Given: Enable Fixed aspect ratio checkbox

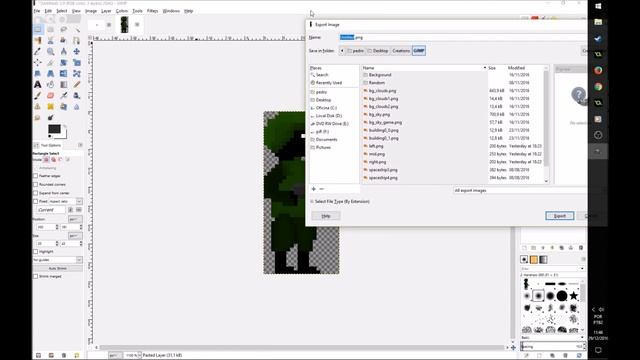Looking at the screenshot, I should (x=36, y=201).
